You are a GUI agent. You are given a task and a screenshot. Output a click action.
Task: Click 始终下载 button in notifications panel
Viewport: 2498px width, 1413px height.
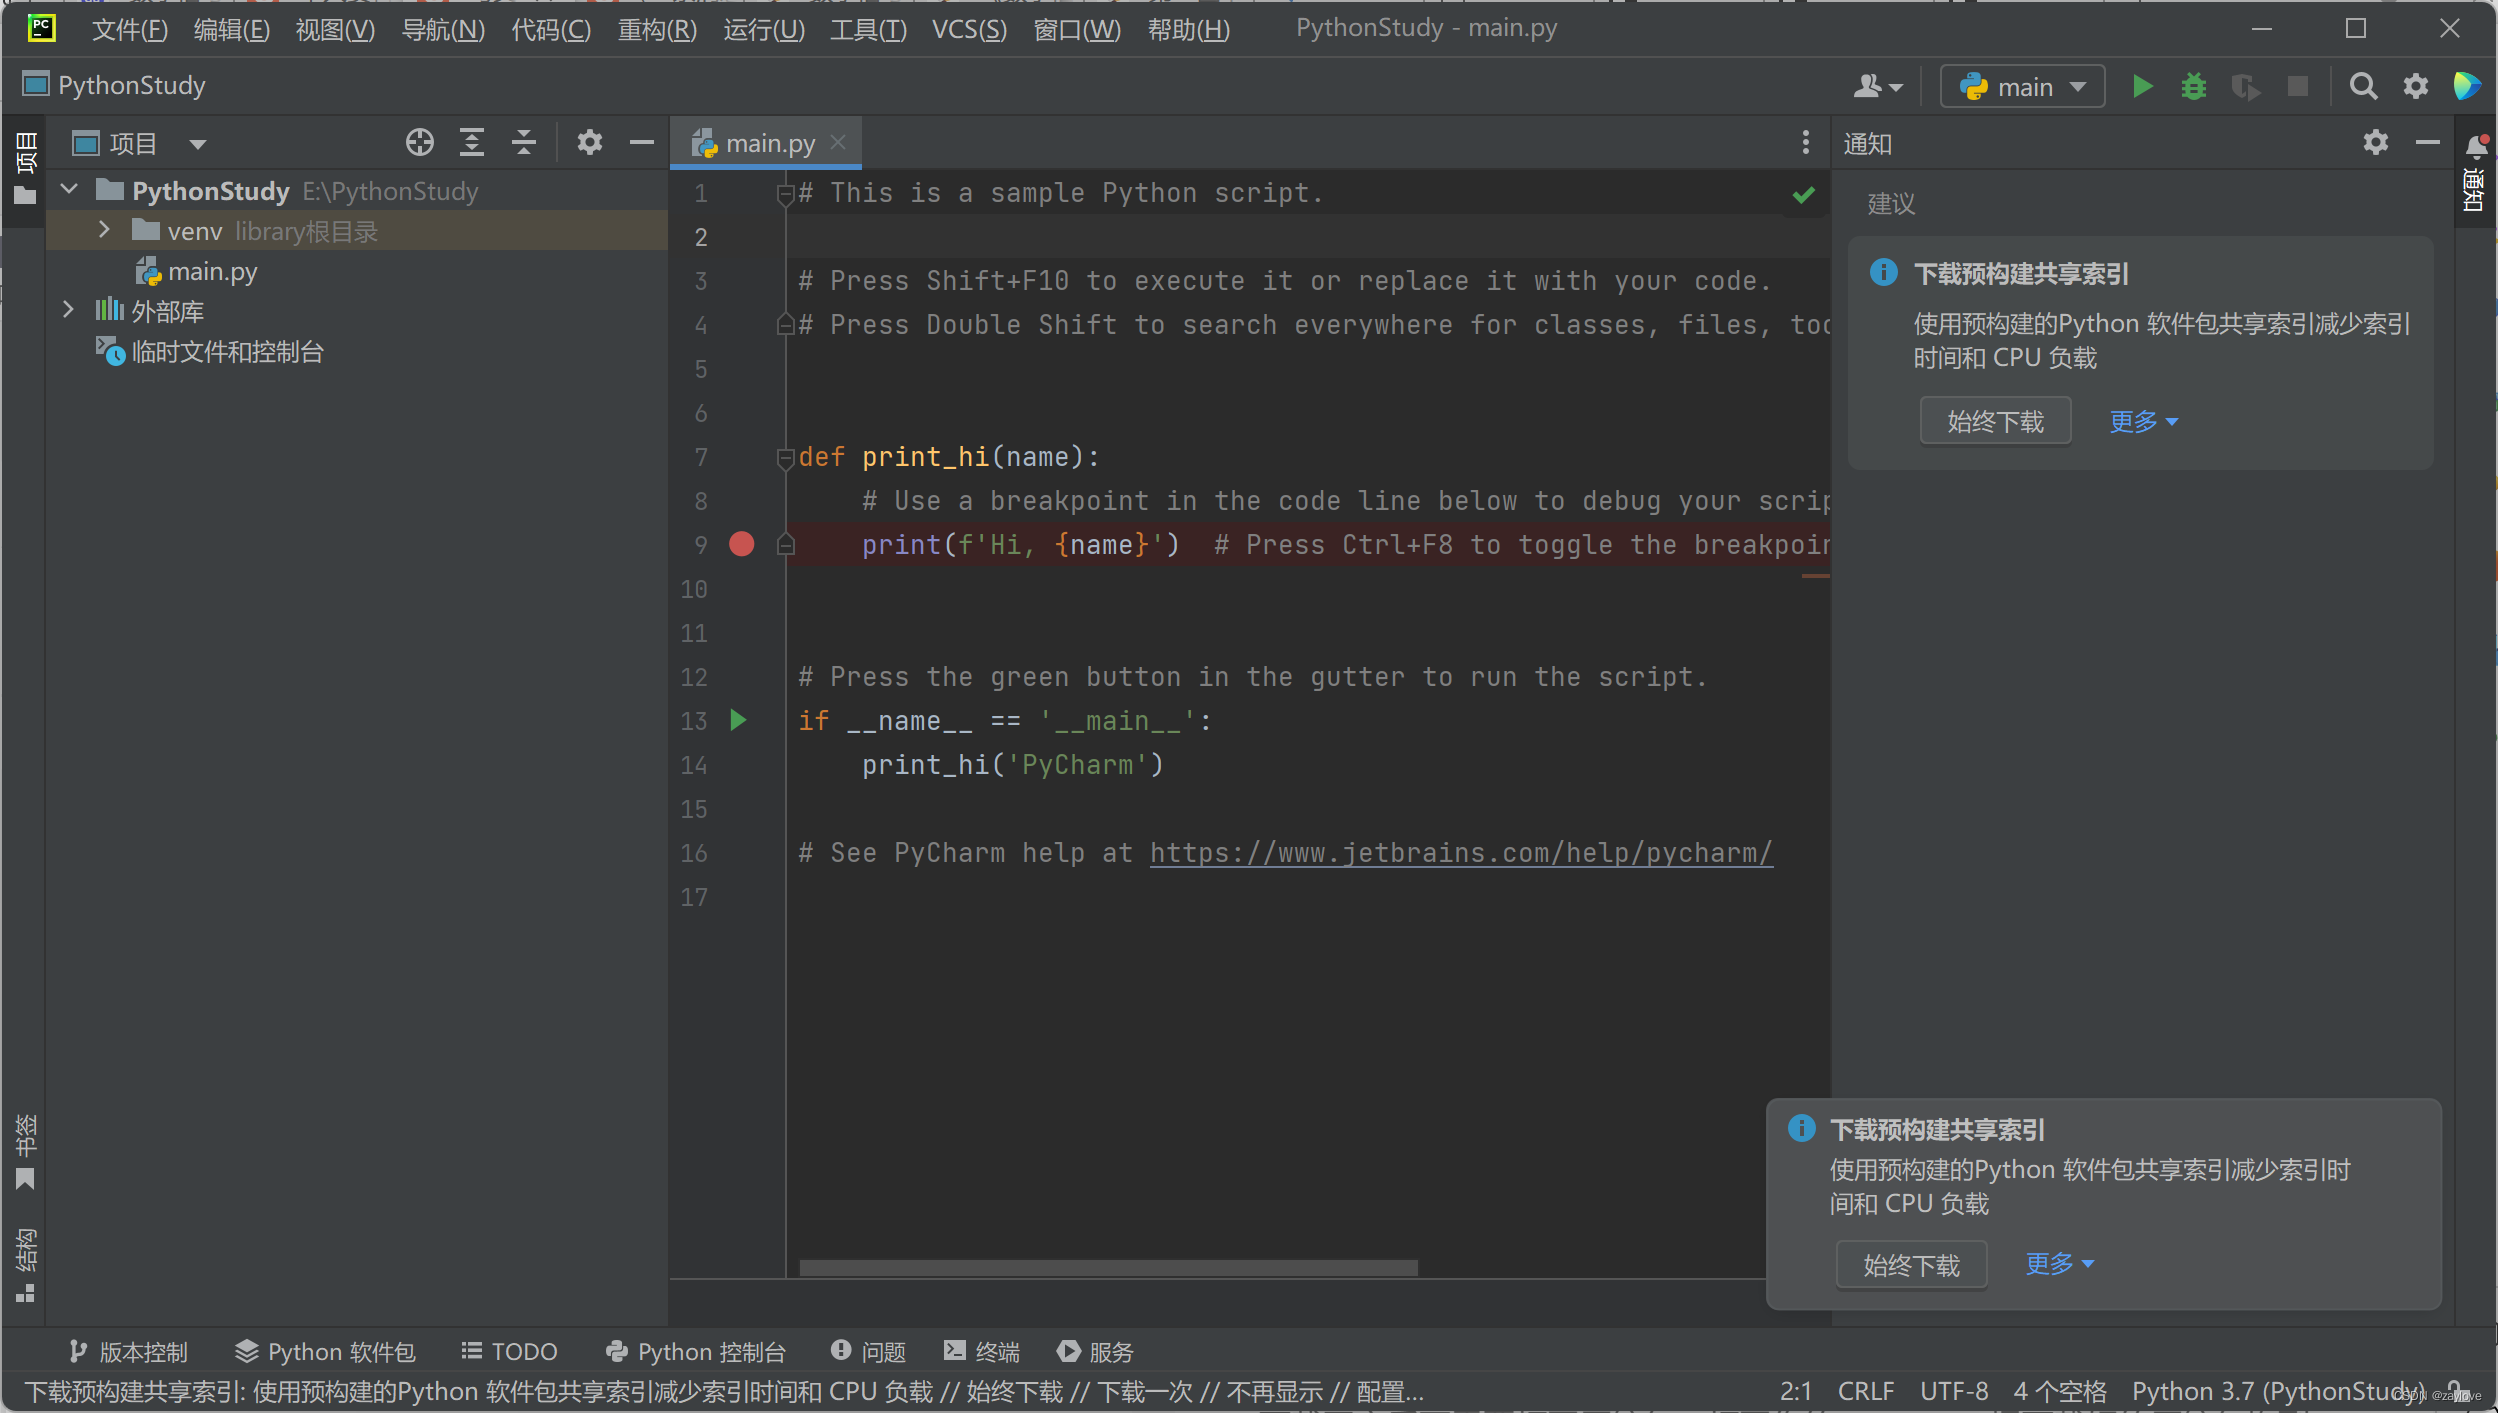[1995, 421]
